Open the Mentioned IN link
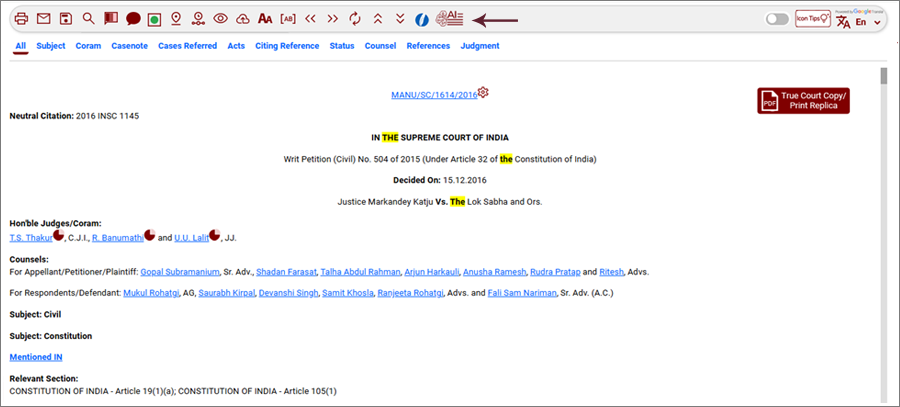 click(36, 357)
